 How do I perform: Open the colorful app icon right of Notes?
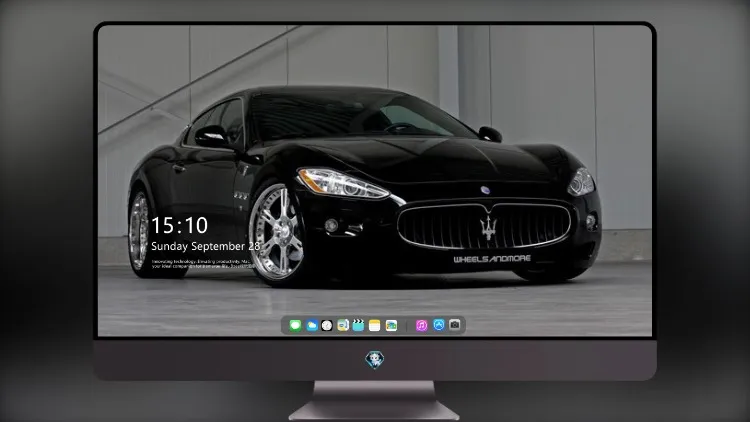pos(391,325)
